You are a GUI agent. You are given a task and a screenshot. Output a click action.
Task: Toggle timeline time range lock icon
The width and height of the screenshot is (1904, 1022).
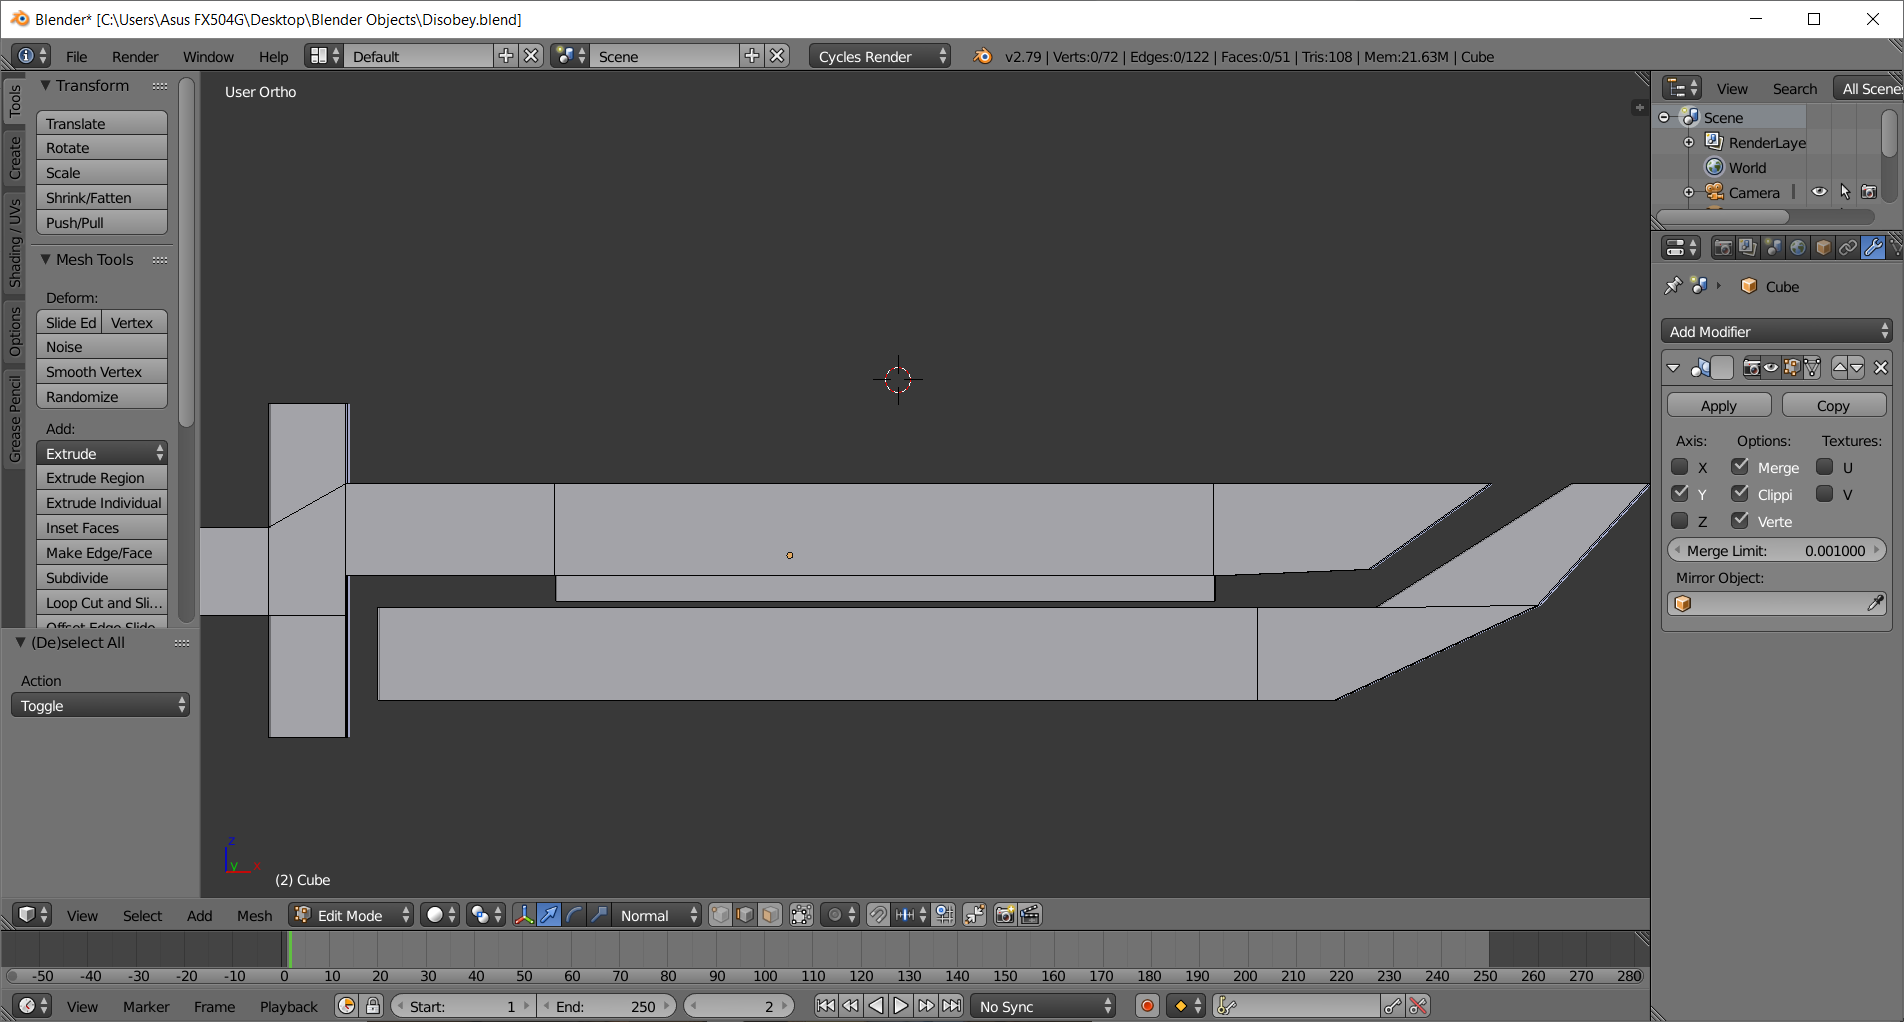point(373,1006)
